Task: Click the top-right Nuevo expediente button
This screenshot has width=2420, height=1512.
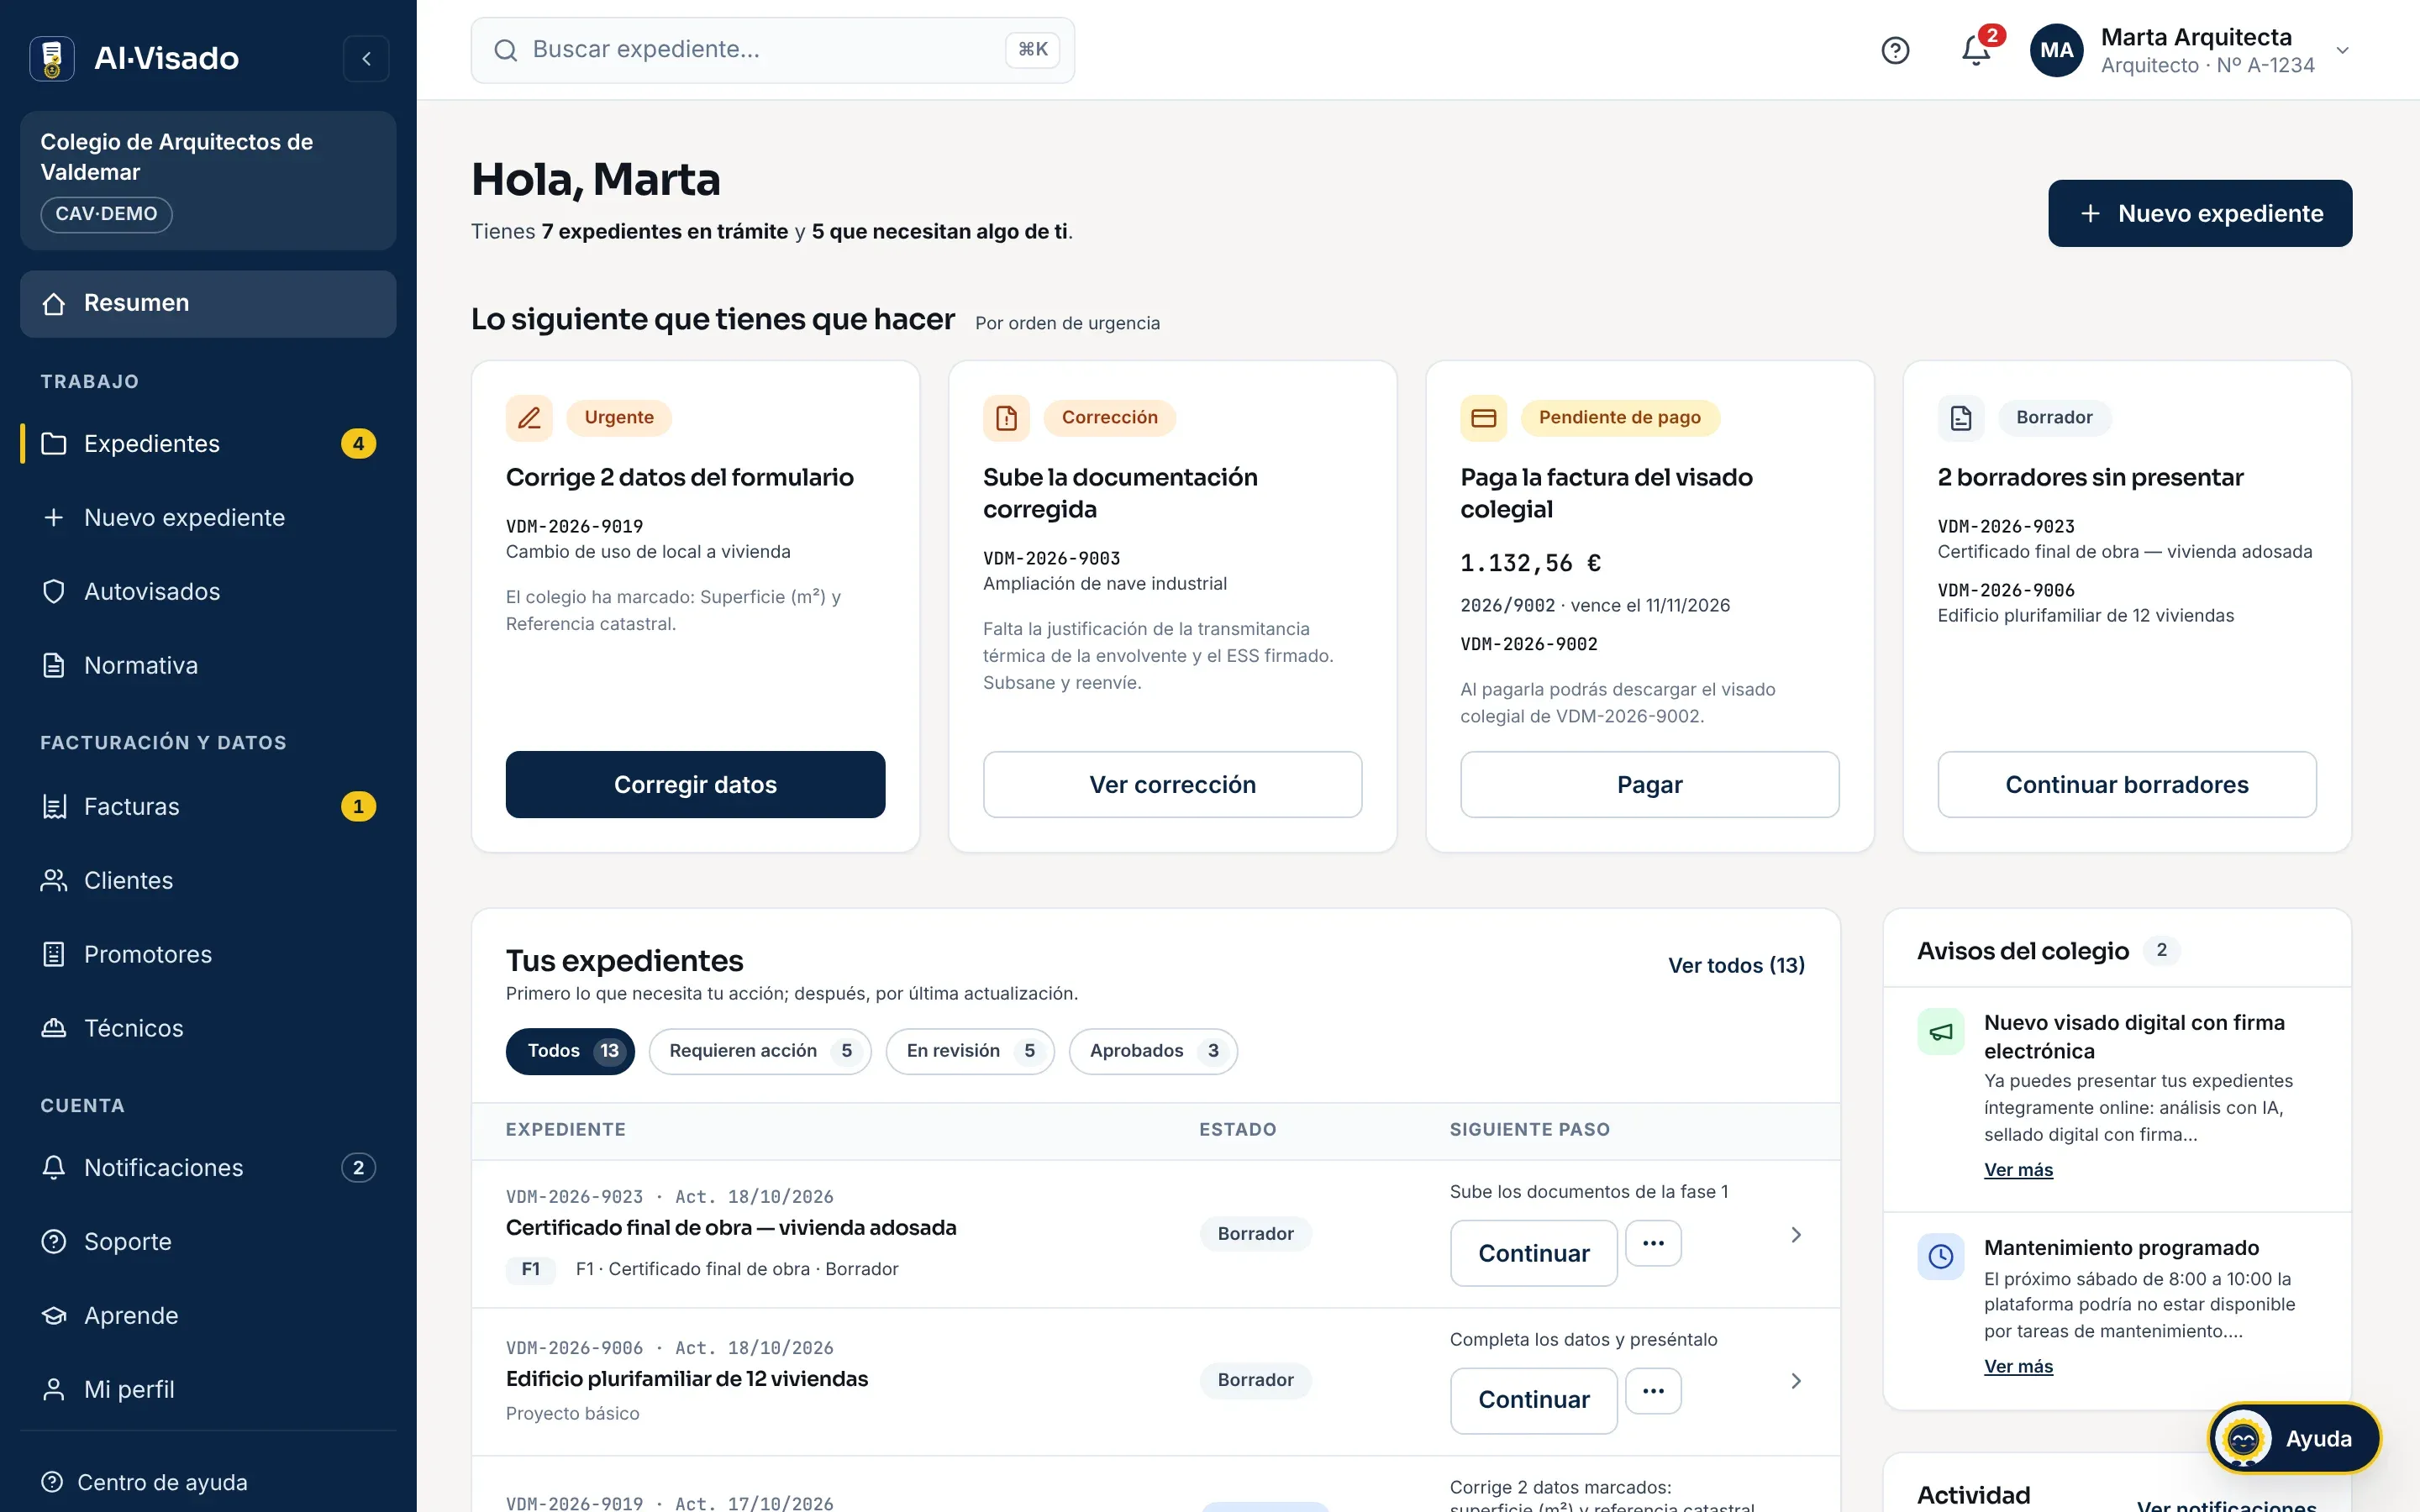Action: [2200, 213]
